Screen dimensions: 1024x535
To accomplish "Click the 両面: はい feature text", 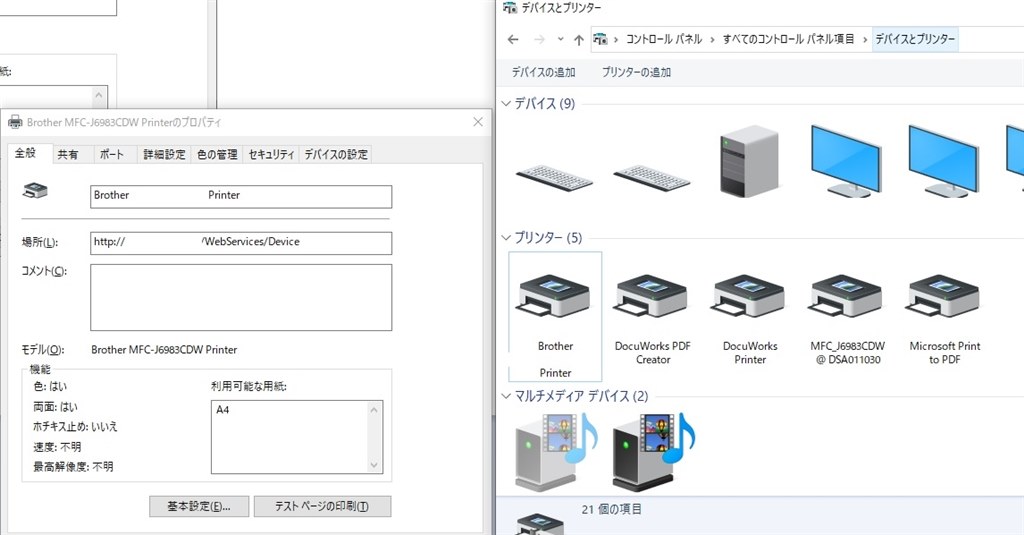I will [56, 407].
